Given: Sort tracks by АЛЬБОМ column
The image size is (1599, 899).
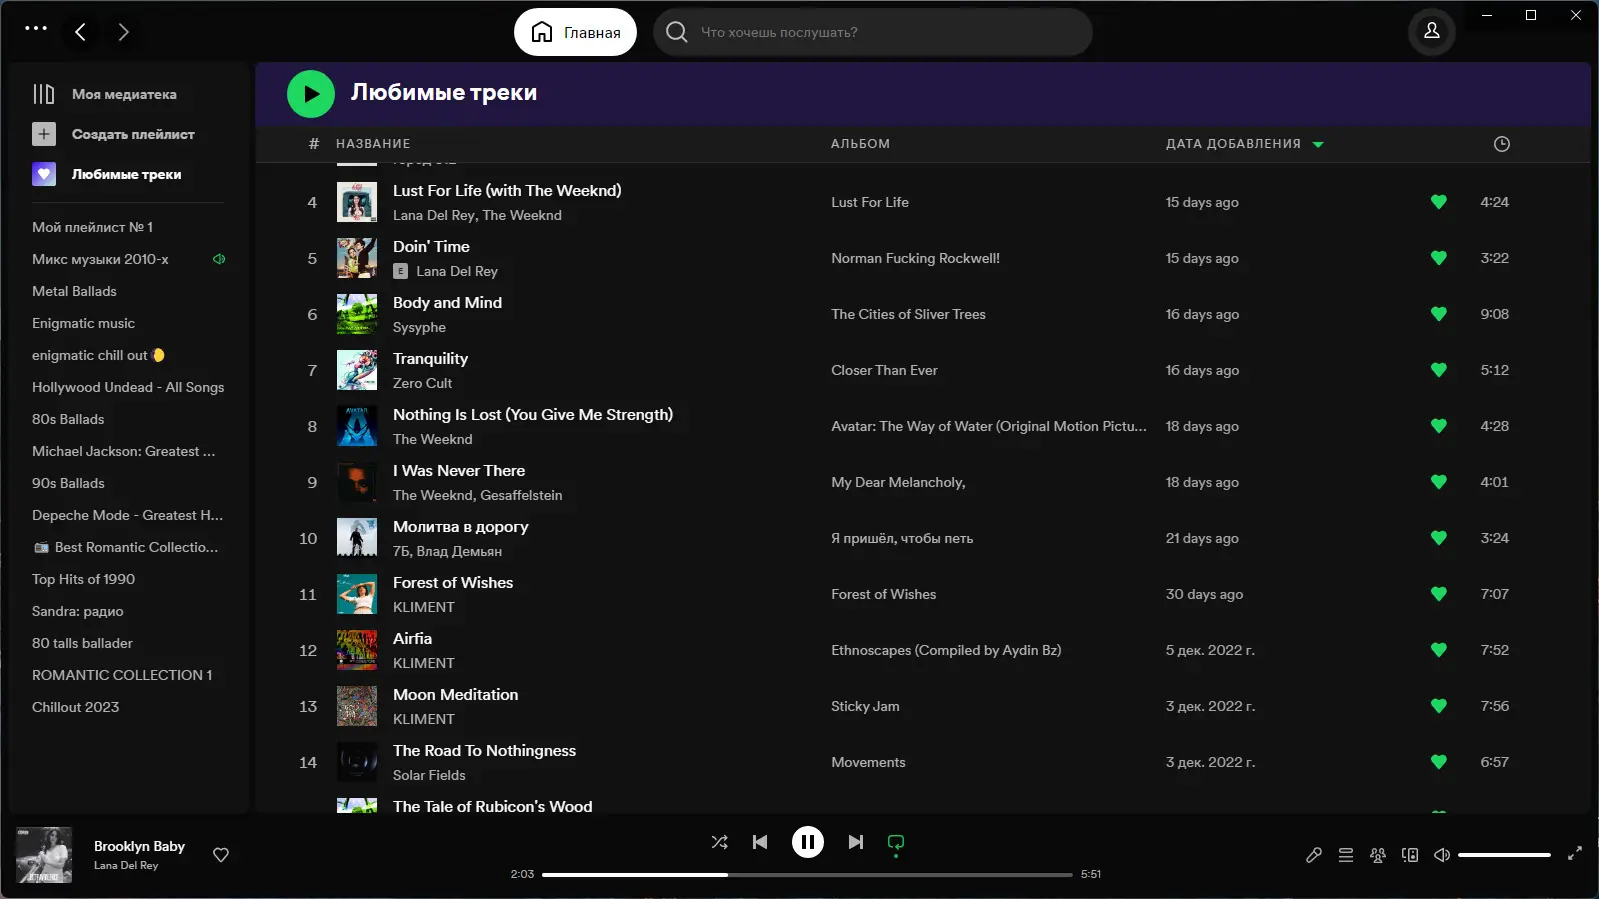Looking at the screenshot, I should pos(860,144).
